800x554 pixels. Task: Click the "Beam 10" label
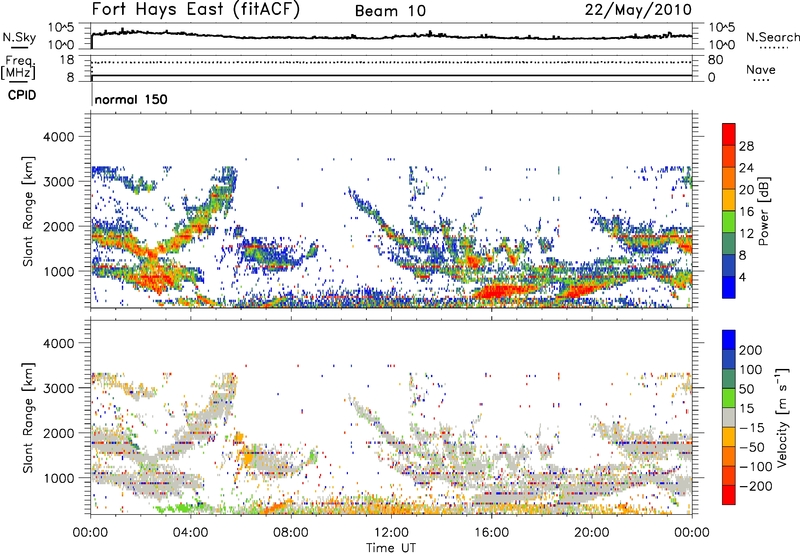point(390,11)
